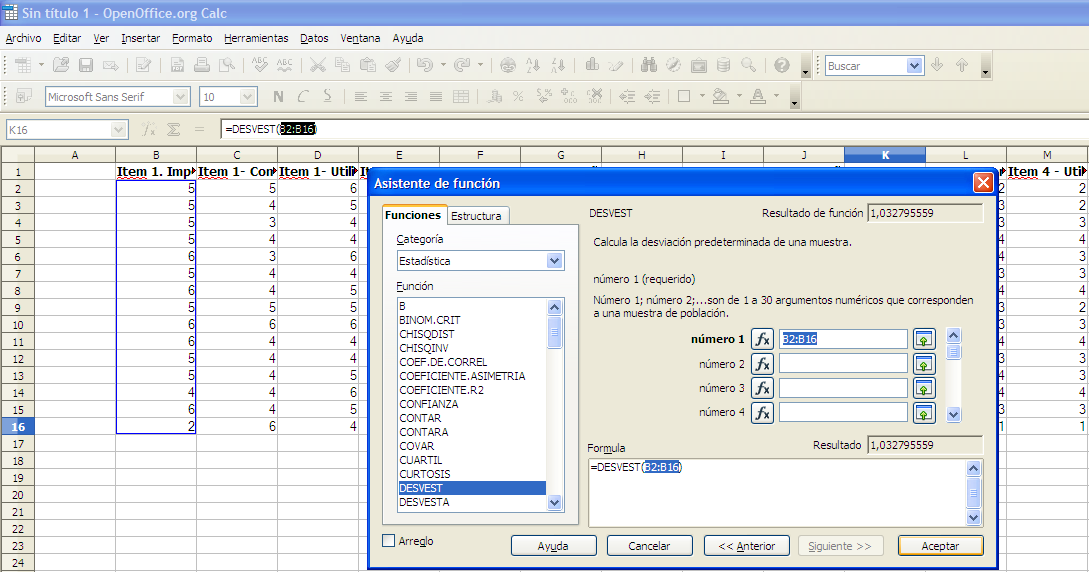Click the fx button beside número 1
Viewport: 1089px width, 572px height.
[x=762, y=339]
